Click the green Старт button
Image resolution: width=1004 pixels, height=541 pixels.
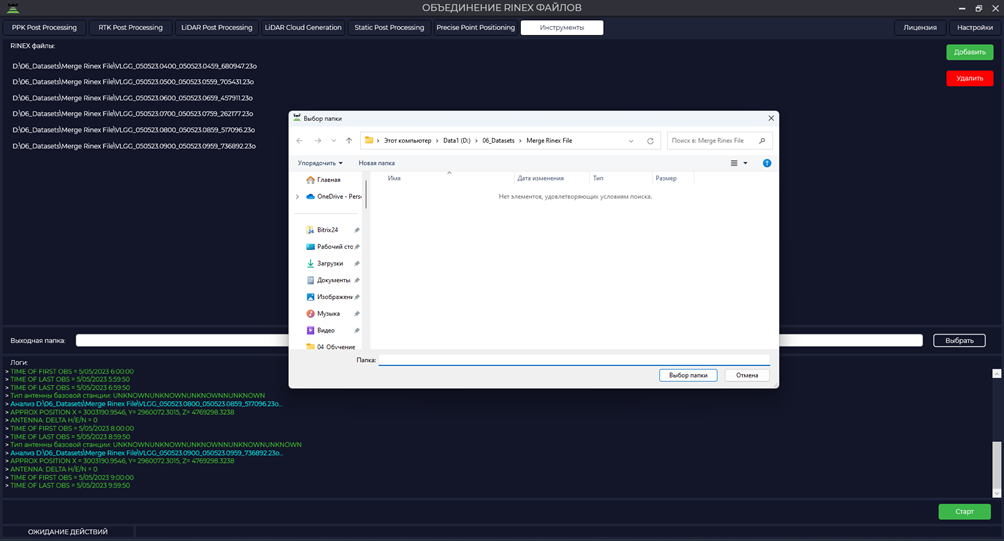(964, 512)
